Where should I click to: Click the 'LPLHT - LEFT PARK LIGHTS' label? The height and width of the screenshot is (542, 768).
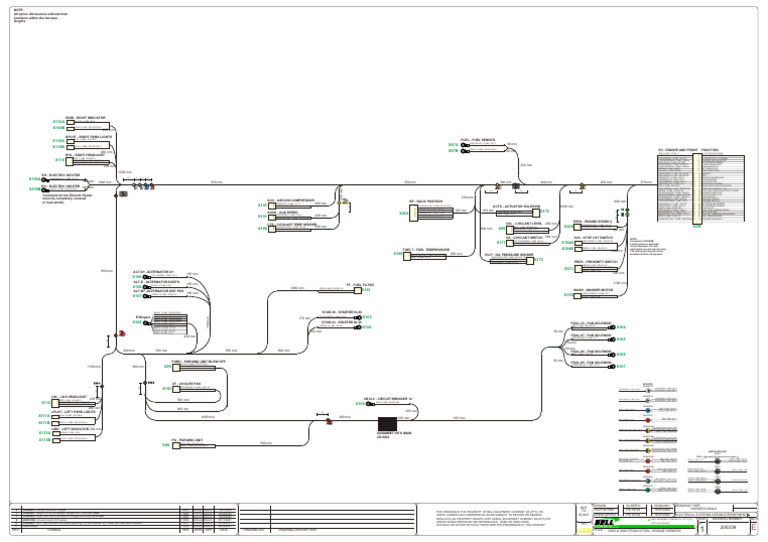[73, 412]
